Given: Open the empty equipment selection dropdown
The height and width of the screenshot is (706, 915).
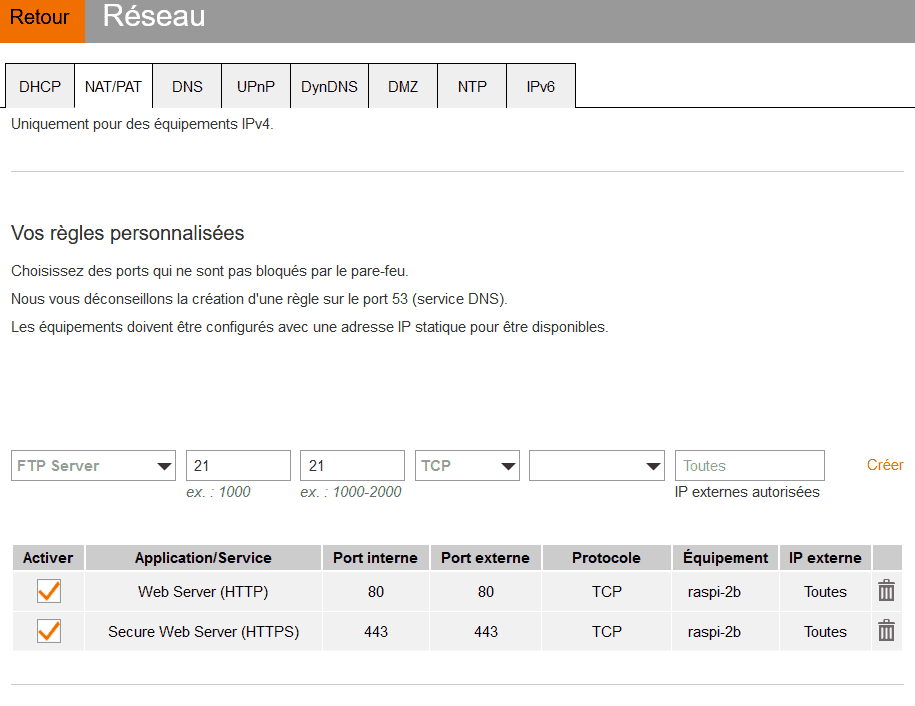Looking at the screenshot, I should point(597,466).
